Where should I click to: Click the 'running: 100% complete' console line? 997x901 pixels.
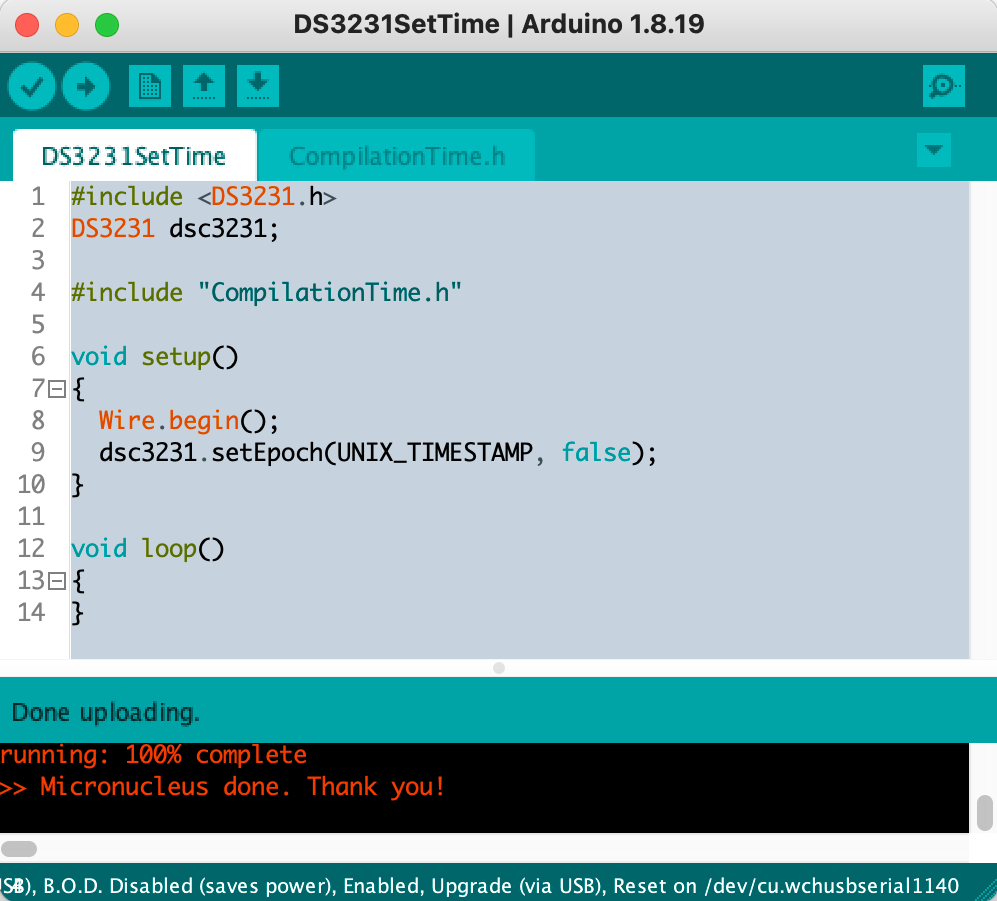click(x=153, y=755)
